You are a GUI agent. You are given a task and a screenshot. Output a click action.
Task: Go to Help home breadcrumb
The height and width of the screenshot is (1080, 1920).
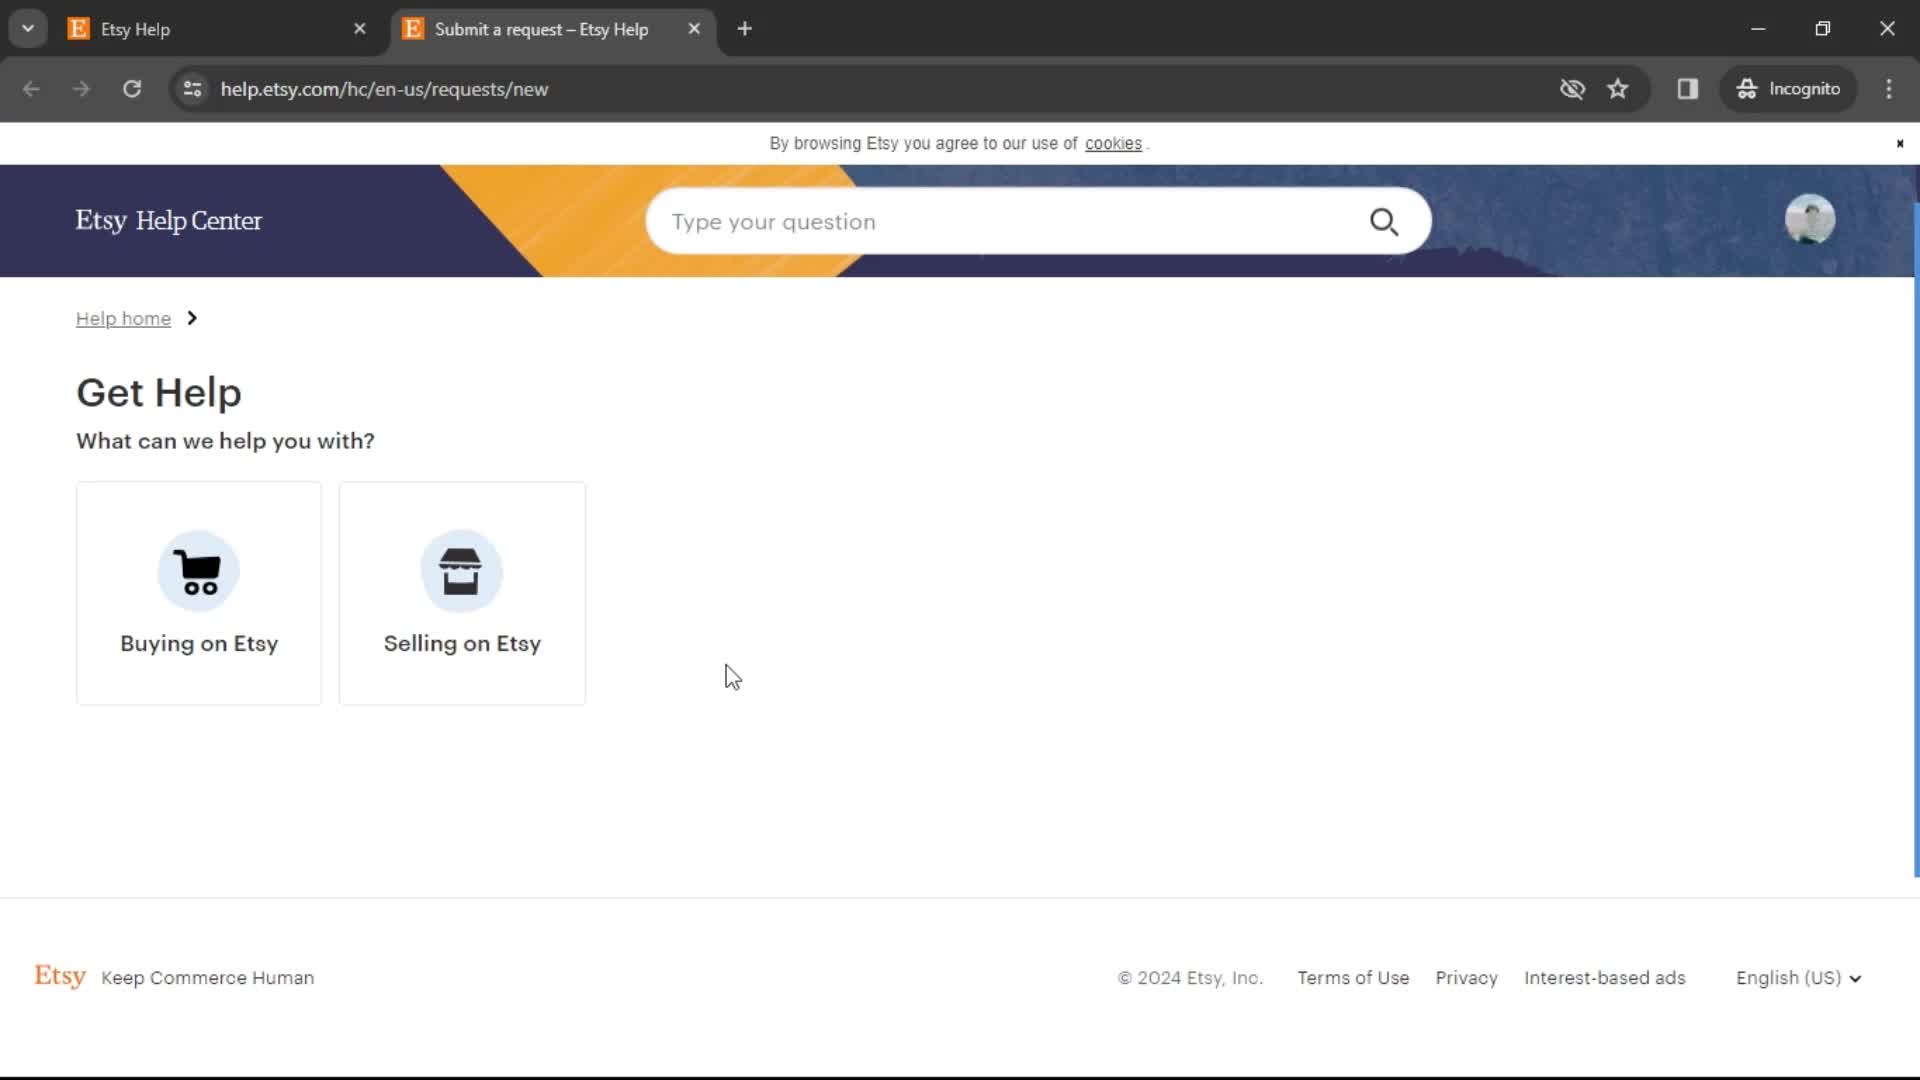pos(123,318)
